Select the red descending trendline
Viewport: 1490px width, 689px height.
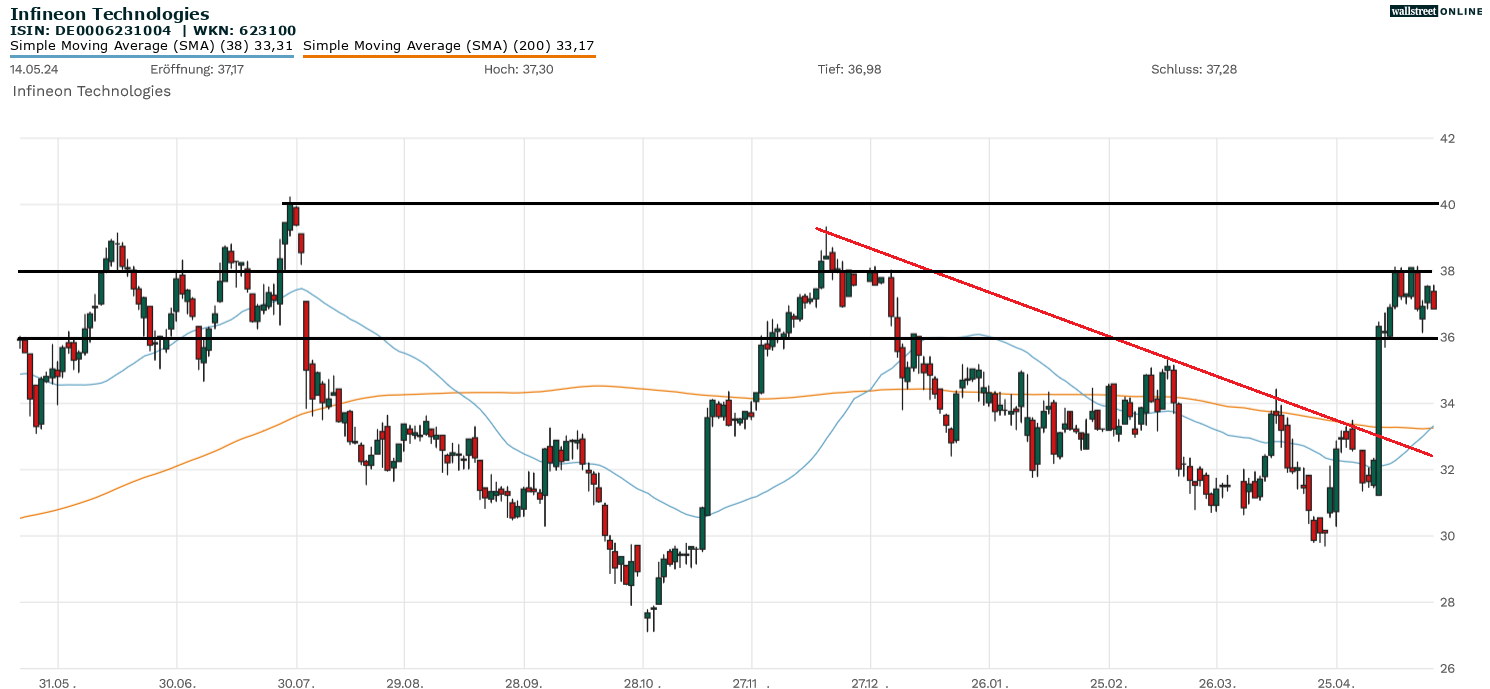(1115, 338)
